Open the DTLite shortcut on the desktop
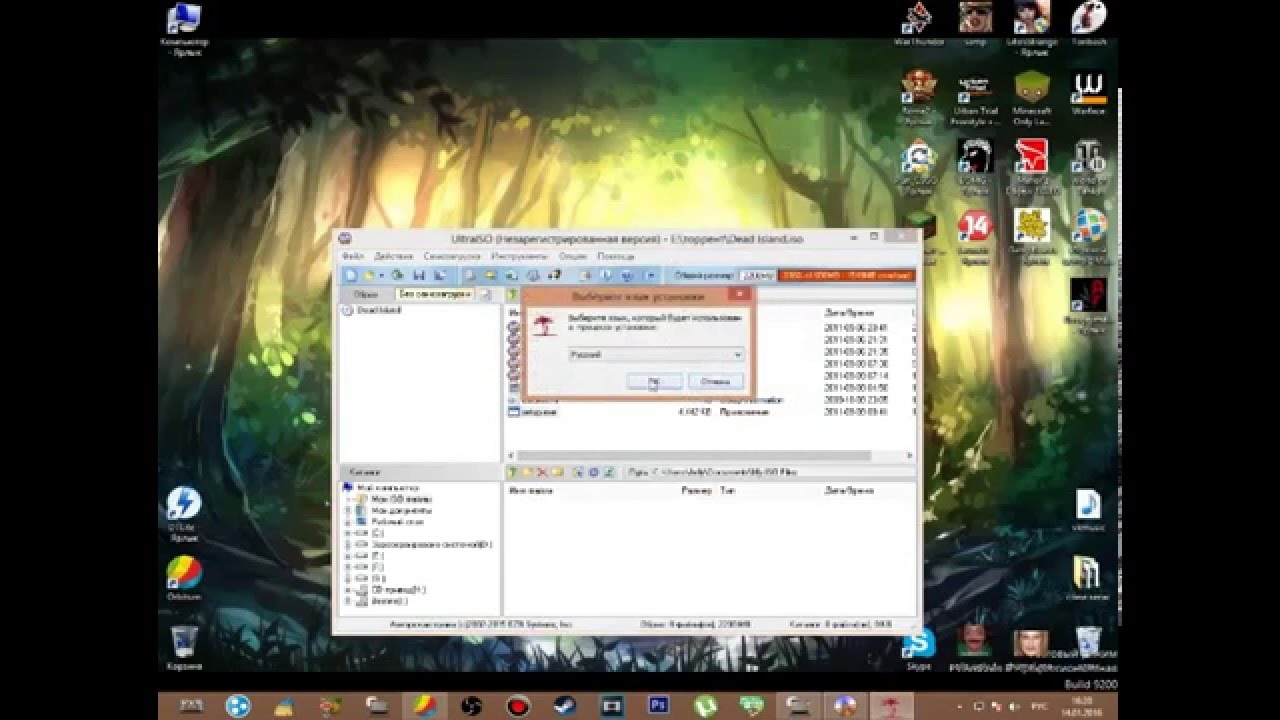 pyautogui.click(x=184, y=512)
